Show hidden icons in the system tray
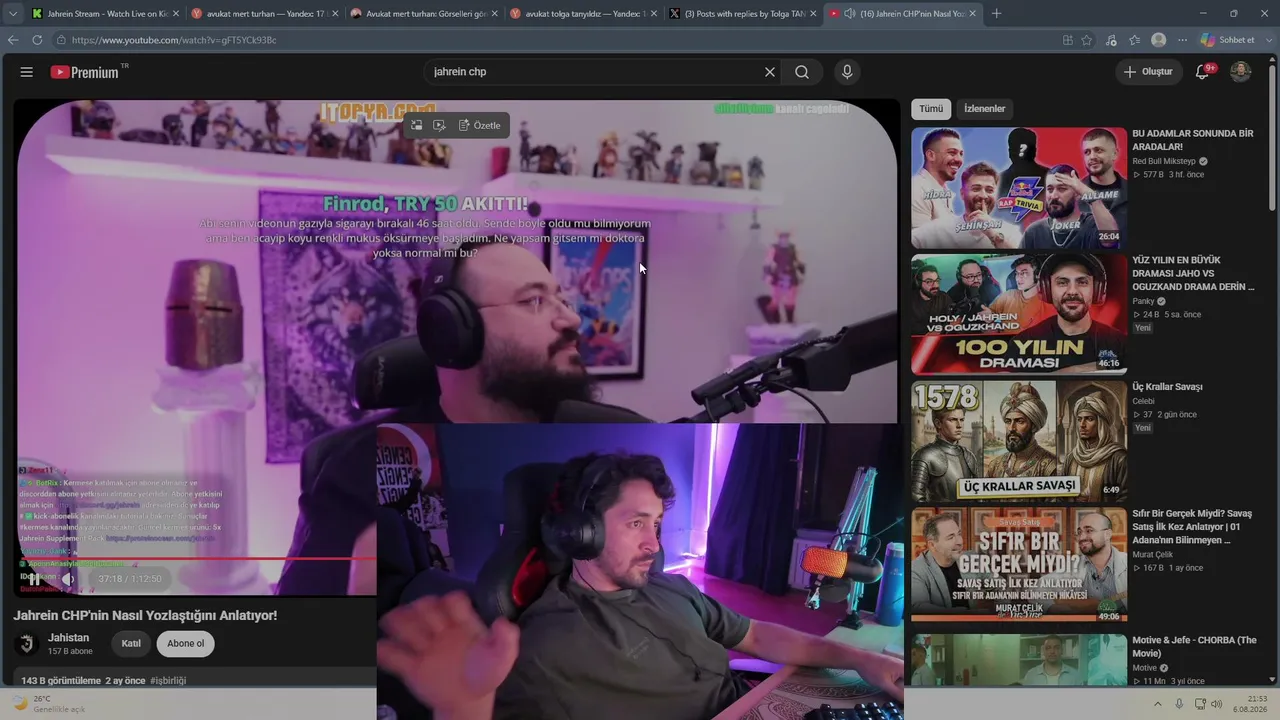Screen dimensions: 1280x720 pos(1158,704)
